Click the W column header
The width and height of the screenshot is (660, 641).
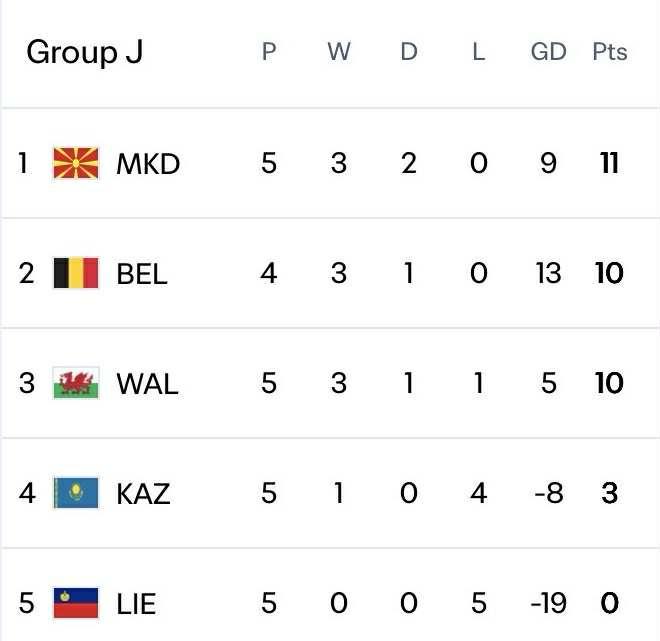pos(339,52)
